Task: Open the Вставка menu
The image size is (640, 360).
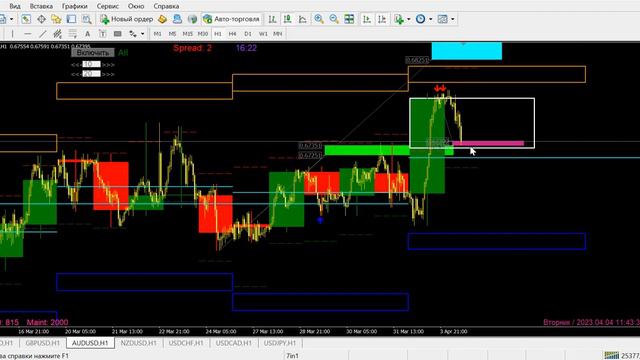Action: point(41,6)
